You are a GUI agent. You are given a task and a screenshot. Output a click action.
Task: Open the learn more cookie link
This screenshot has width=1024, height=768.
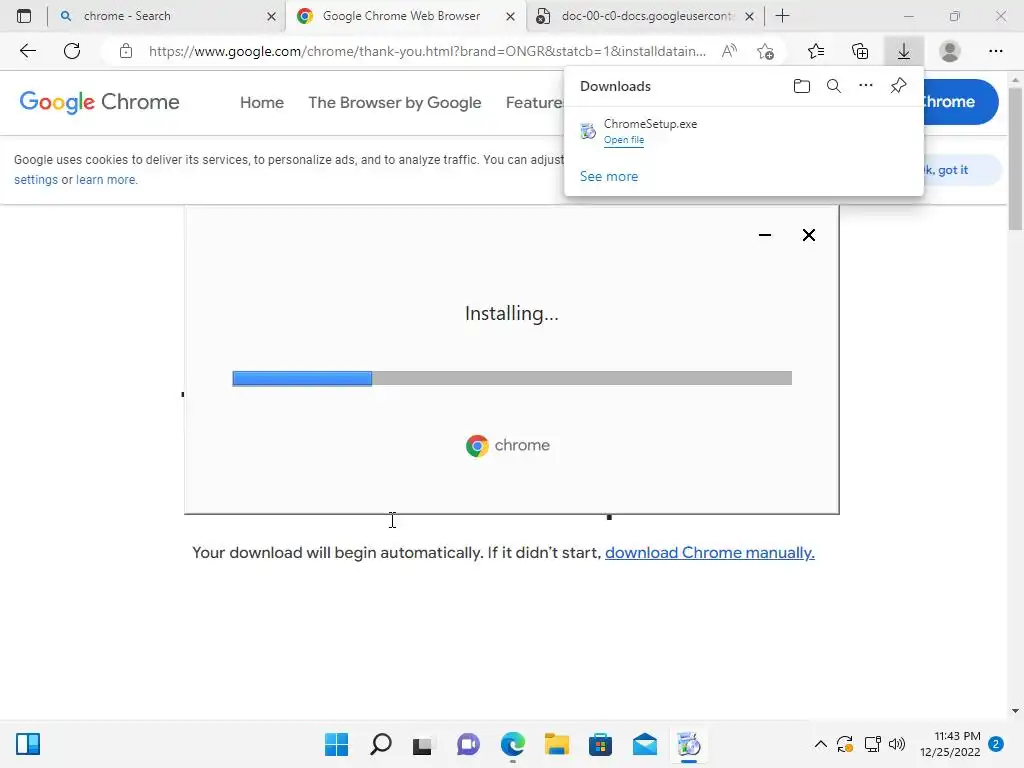pos(106,180)
